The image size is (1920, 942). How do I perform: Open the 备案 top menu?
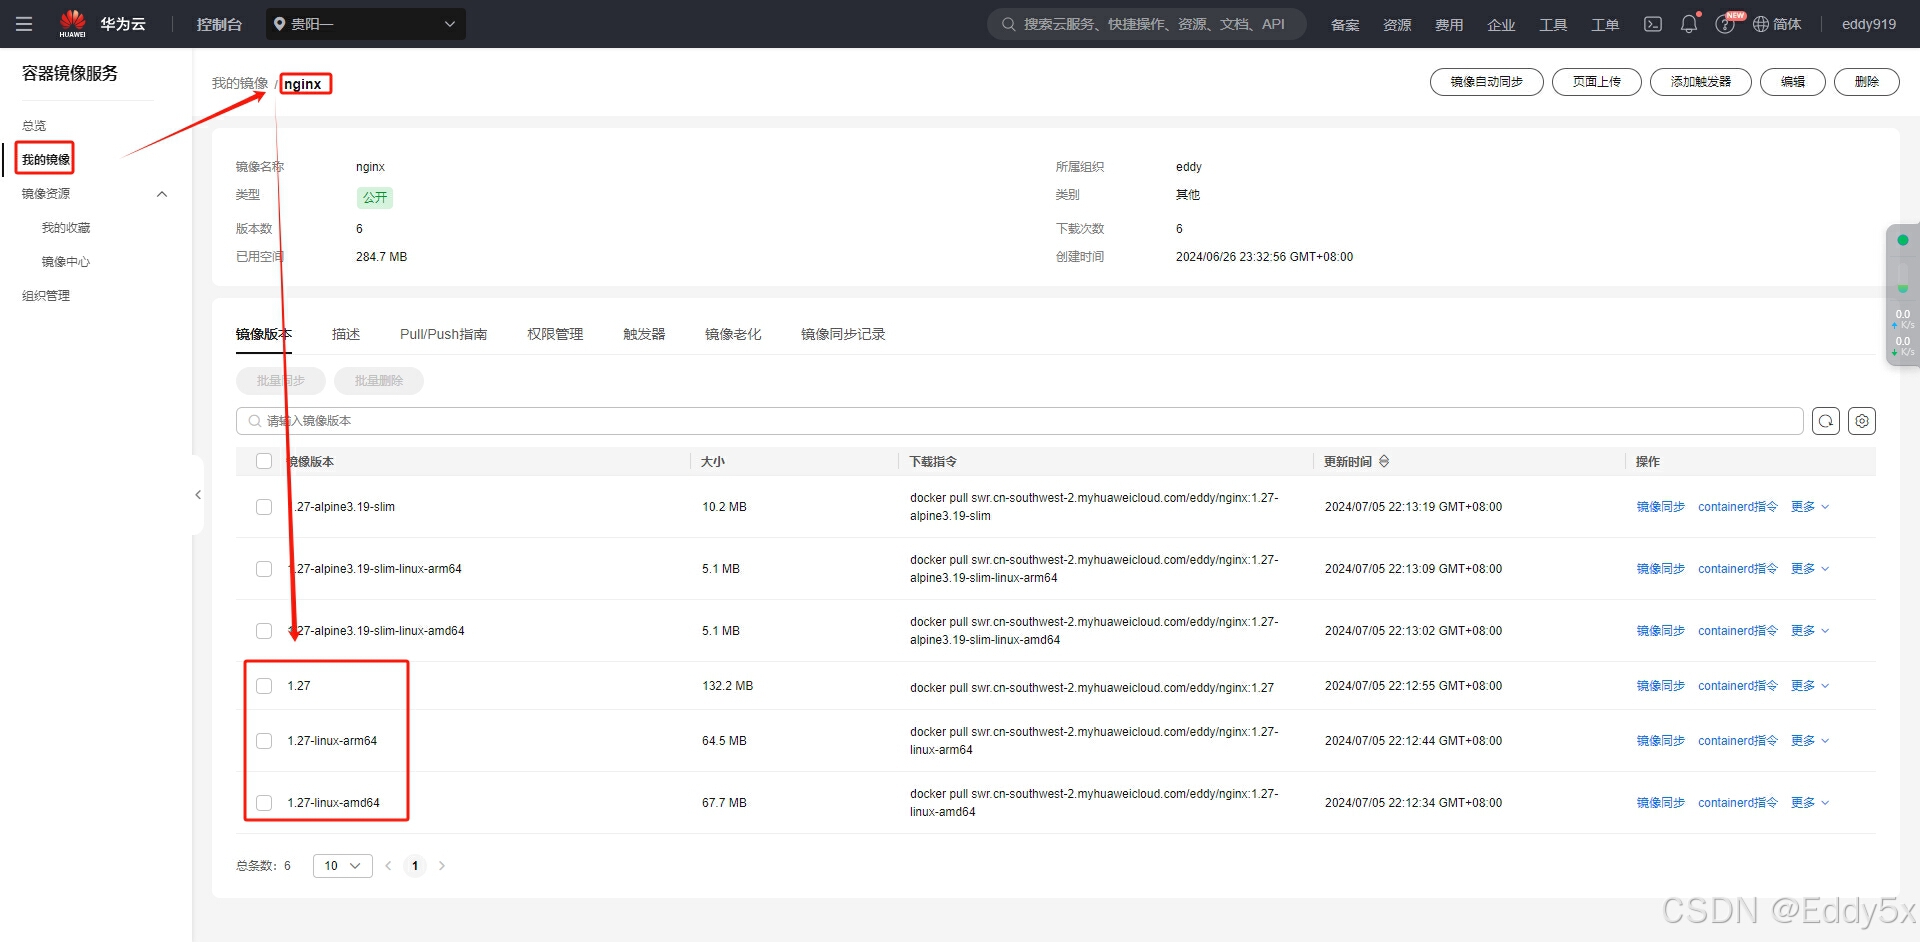1345,24
